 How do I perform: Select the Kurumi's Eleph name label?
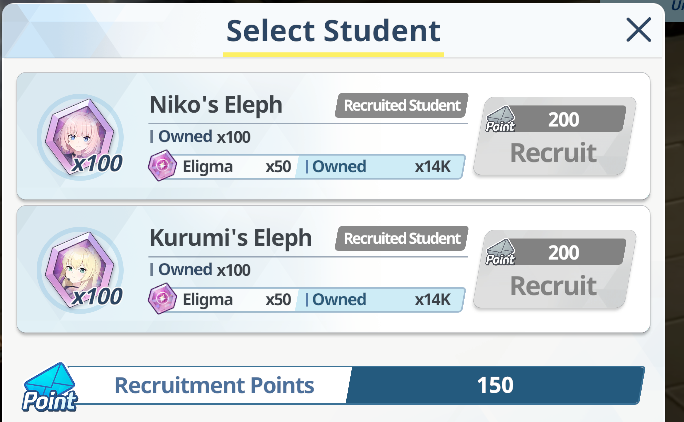[x=231, y=238]
